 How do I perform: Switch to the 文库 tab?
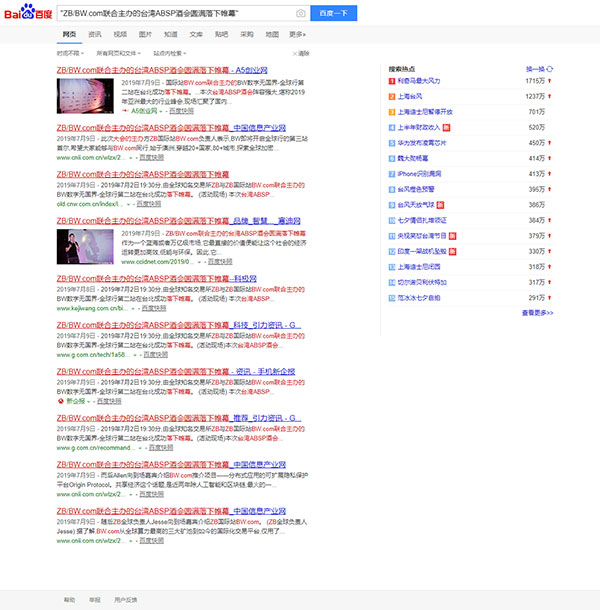(x=196, y=34)
